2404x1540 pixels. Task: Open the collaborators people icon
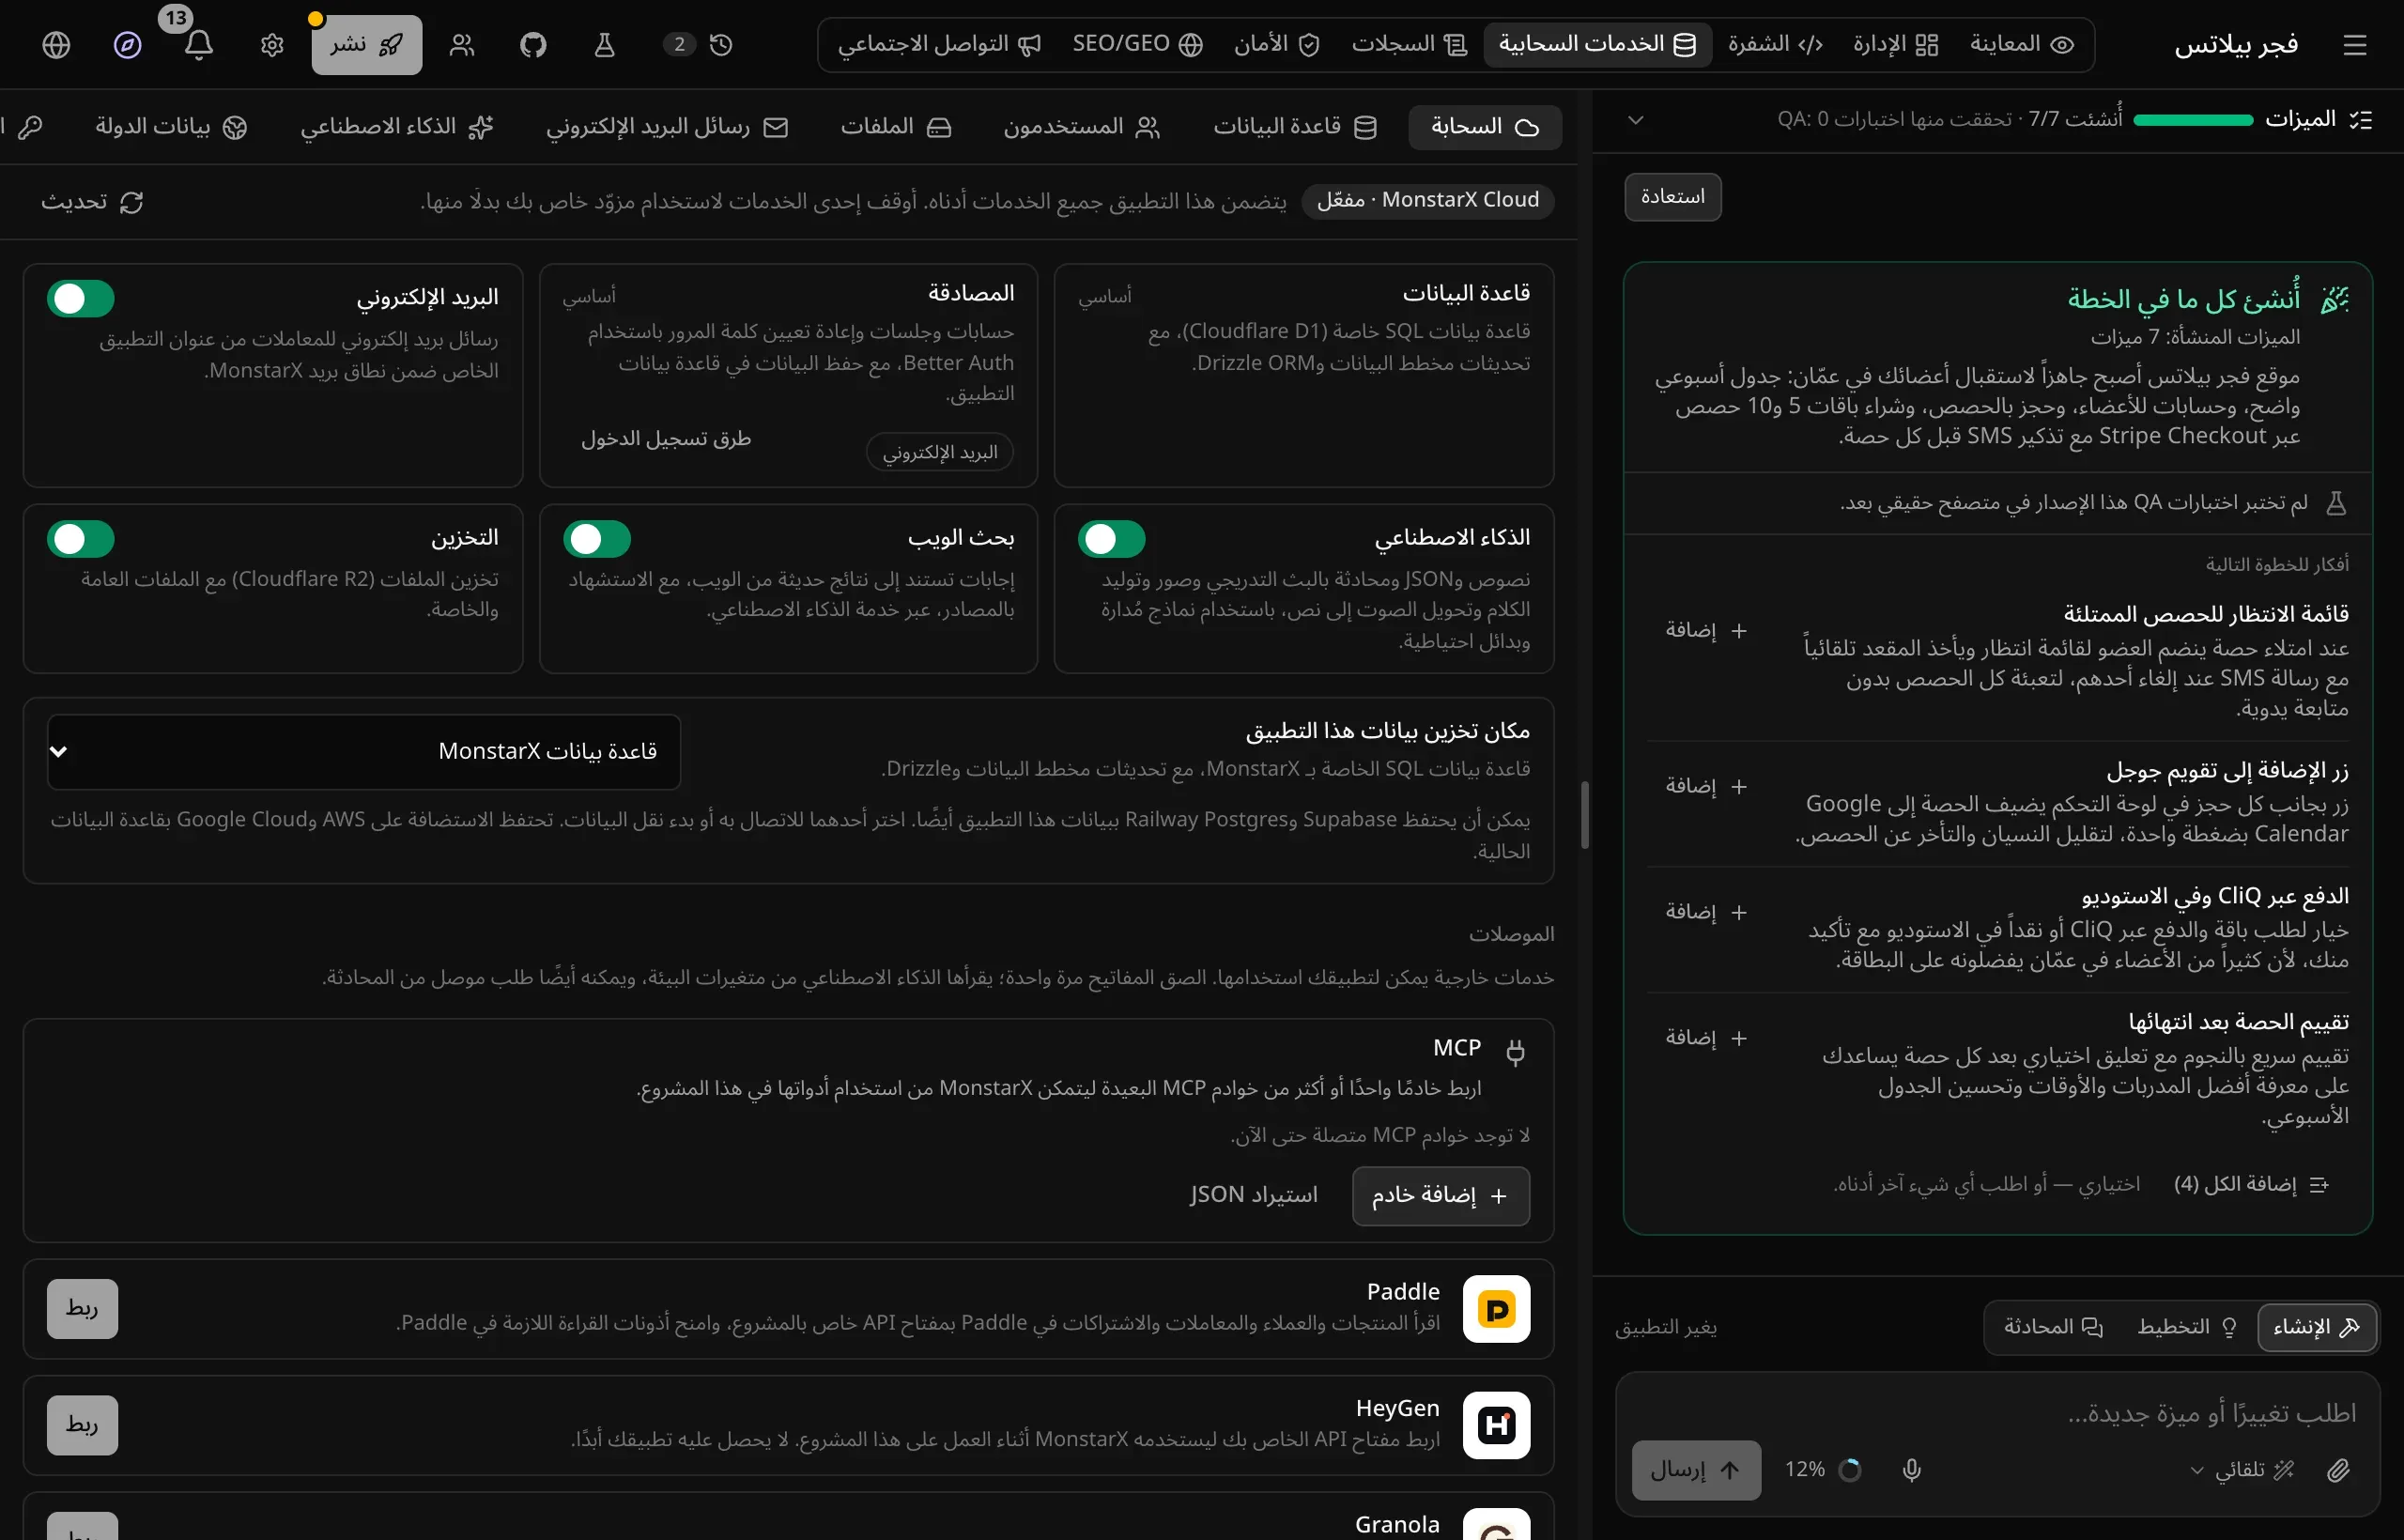tap(462, 45)
